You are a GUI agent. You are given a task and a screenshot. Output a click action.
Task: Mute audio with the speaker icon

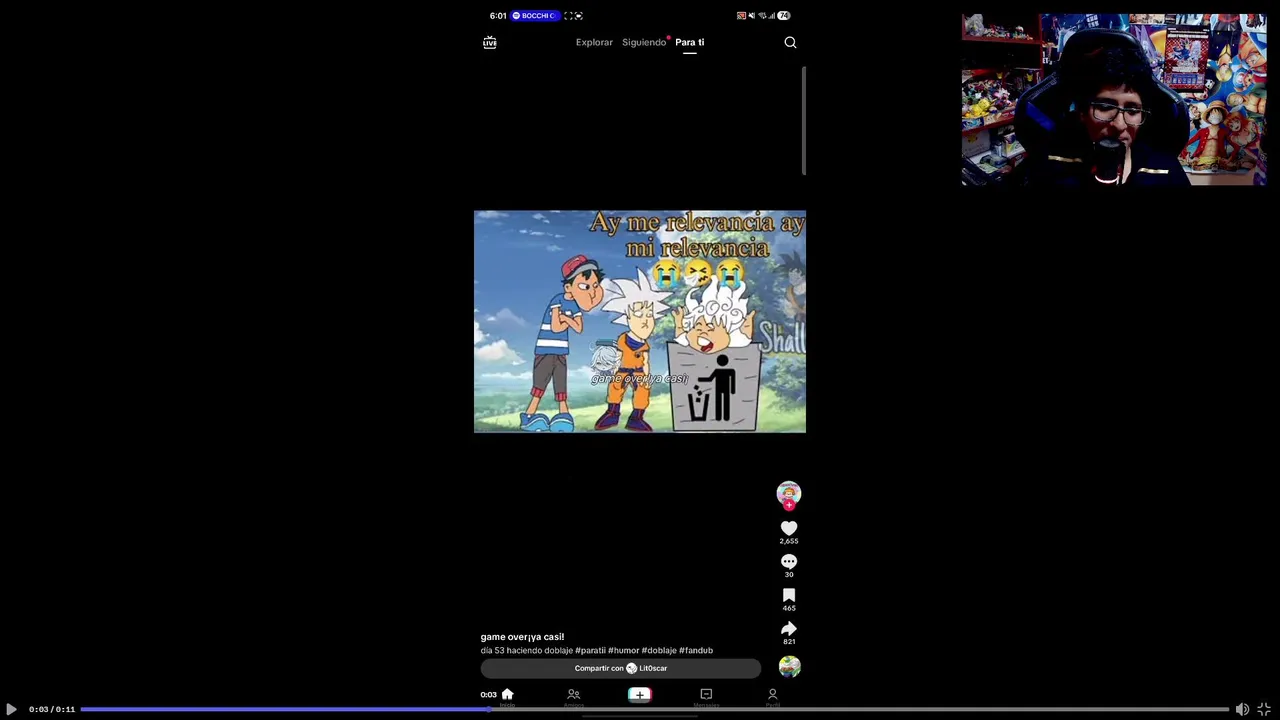1242,709
